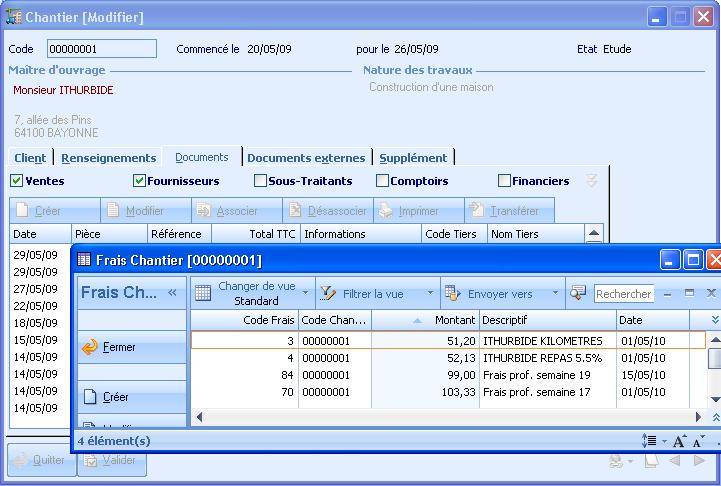Screen dimensions: 721x486
Task: Click the Changer de vue grid icon
Action: click(x=203, y=293)
